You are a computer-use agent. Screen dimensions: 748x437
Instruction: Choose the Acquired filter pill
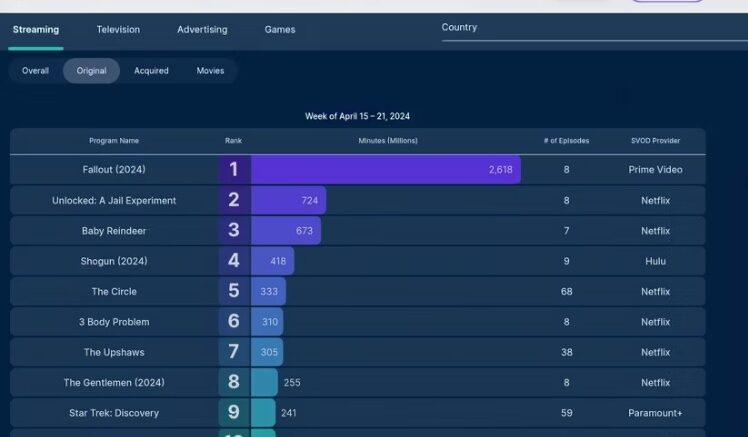tap(152, 71)
